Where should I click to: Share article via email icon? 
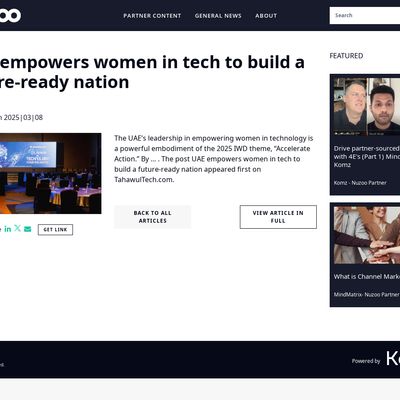(x=28, y=229)
